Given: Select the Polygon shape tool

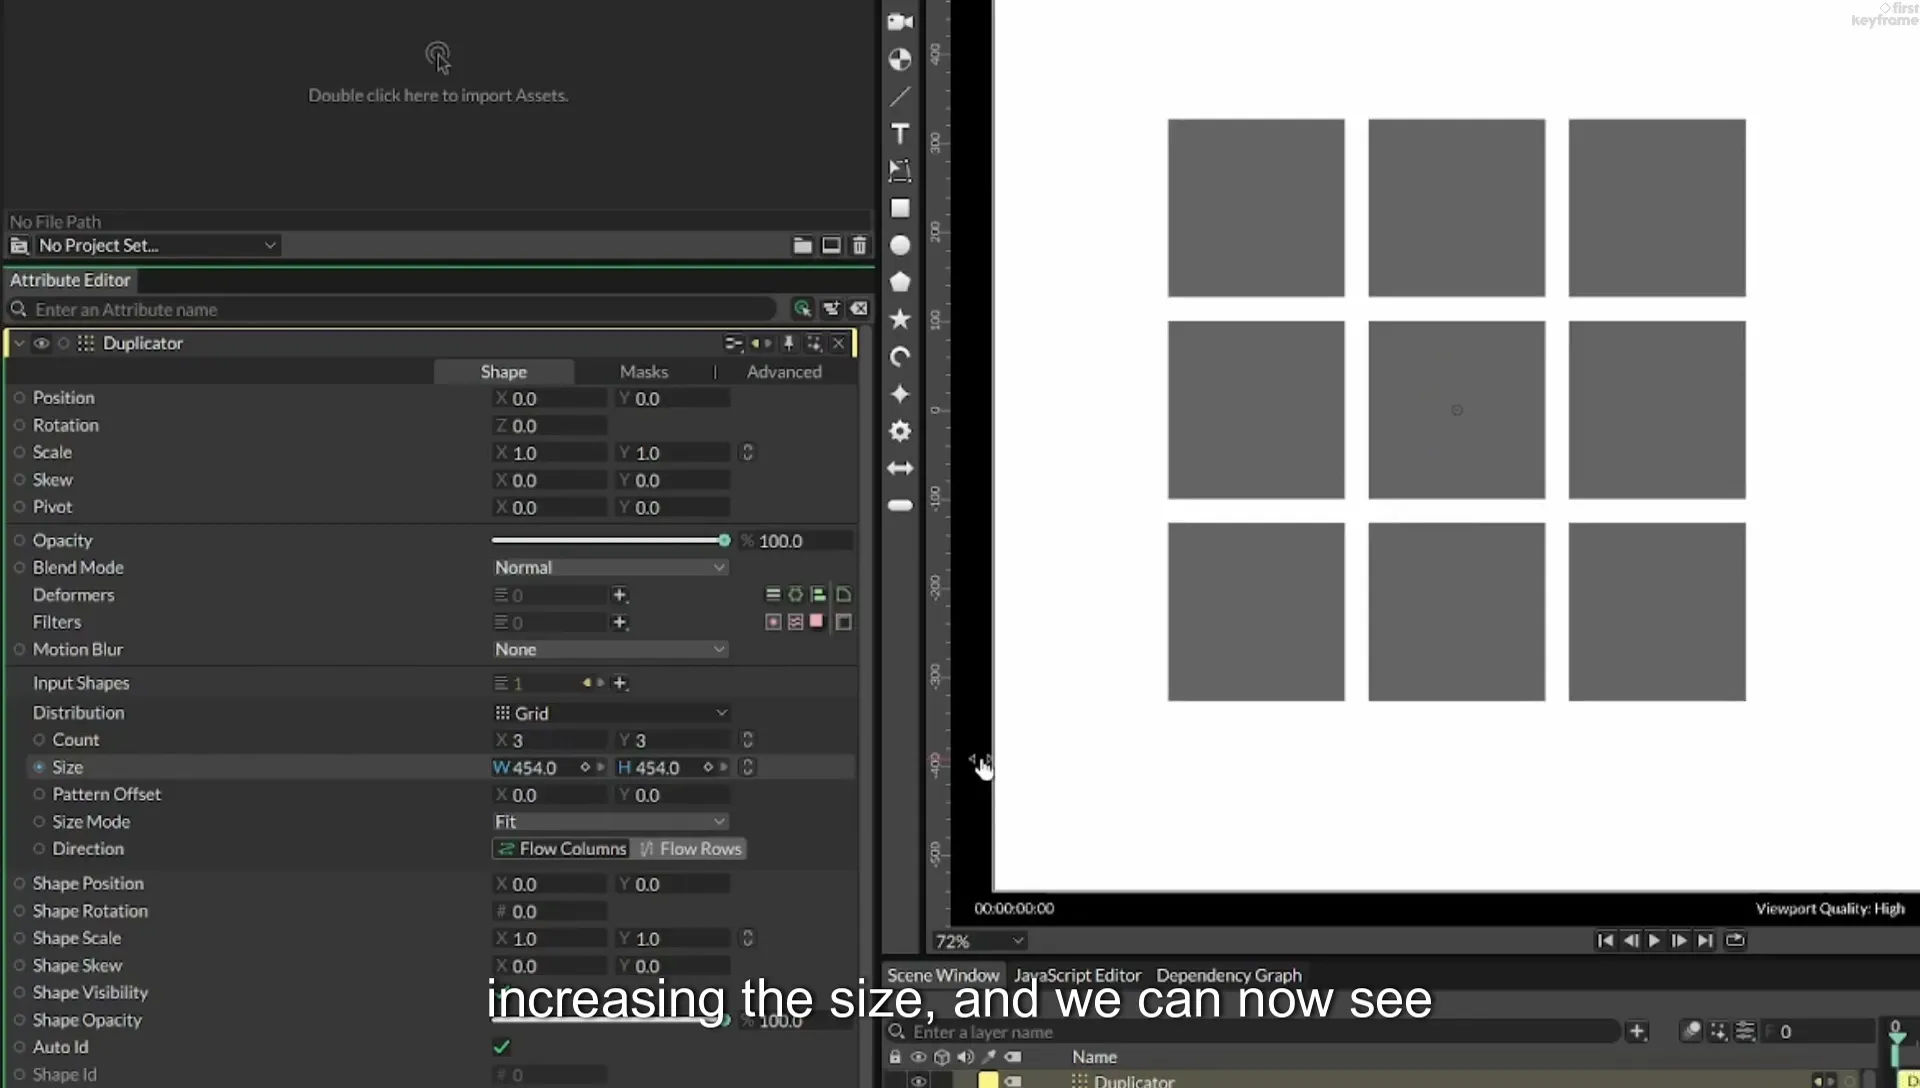Looking at the screenshot, I should coord(900,282).
